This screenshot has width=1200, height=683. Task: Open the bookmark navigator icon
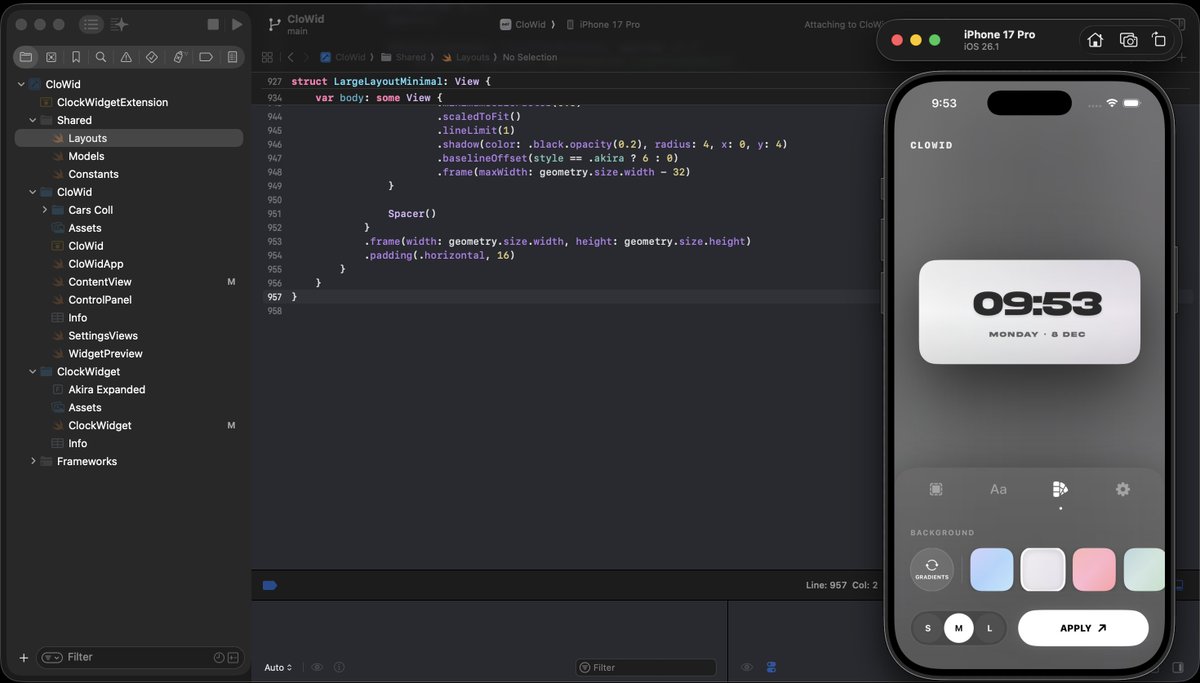coord(76,57)
